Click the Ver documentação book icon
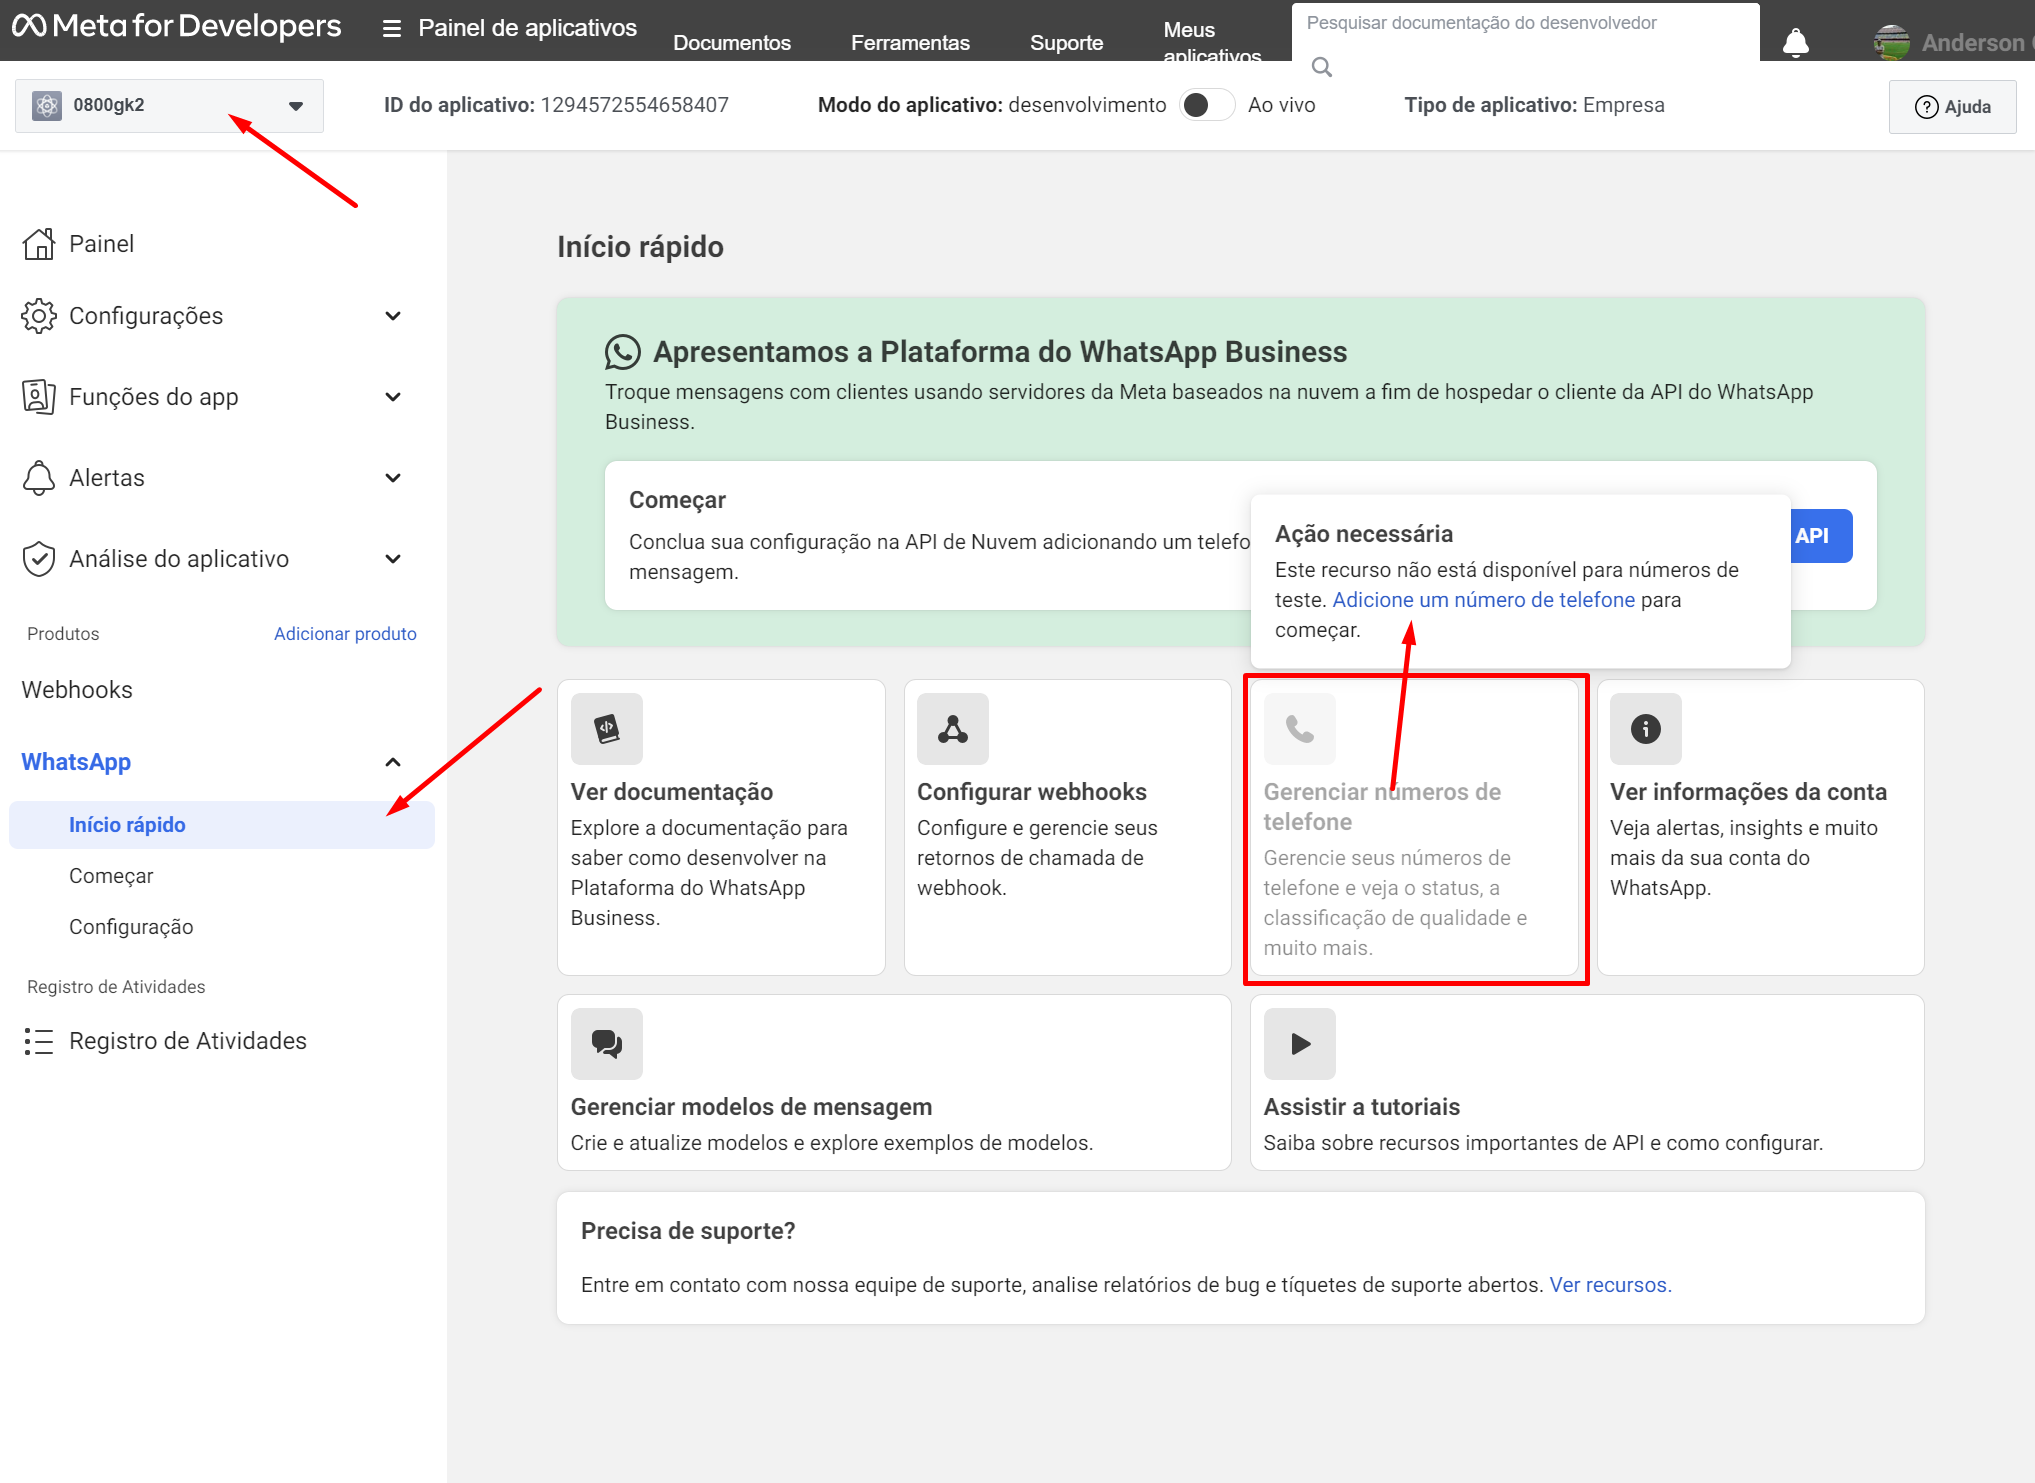 [607, 729]
